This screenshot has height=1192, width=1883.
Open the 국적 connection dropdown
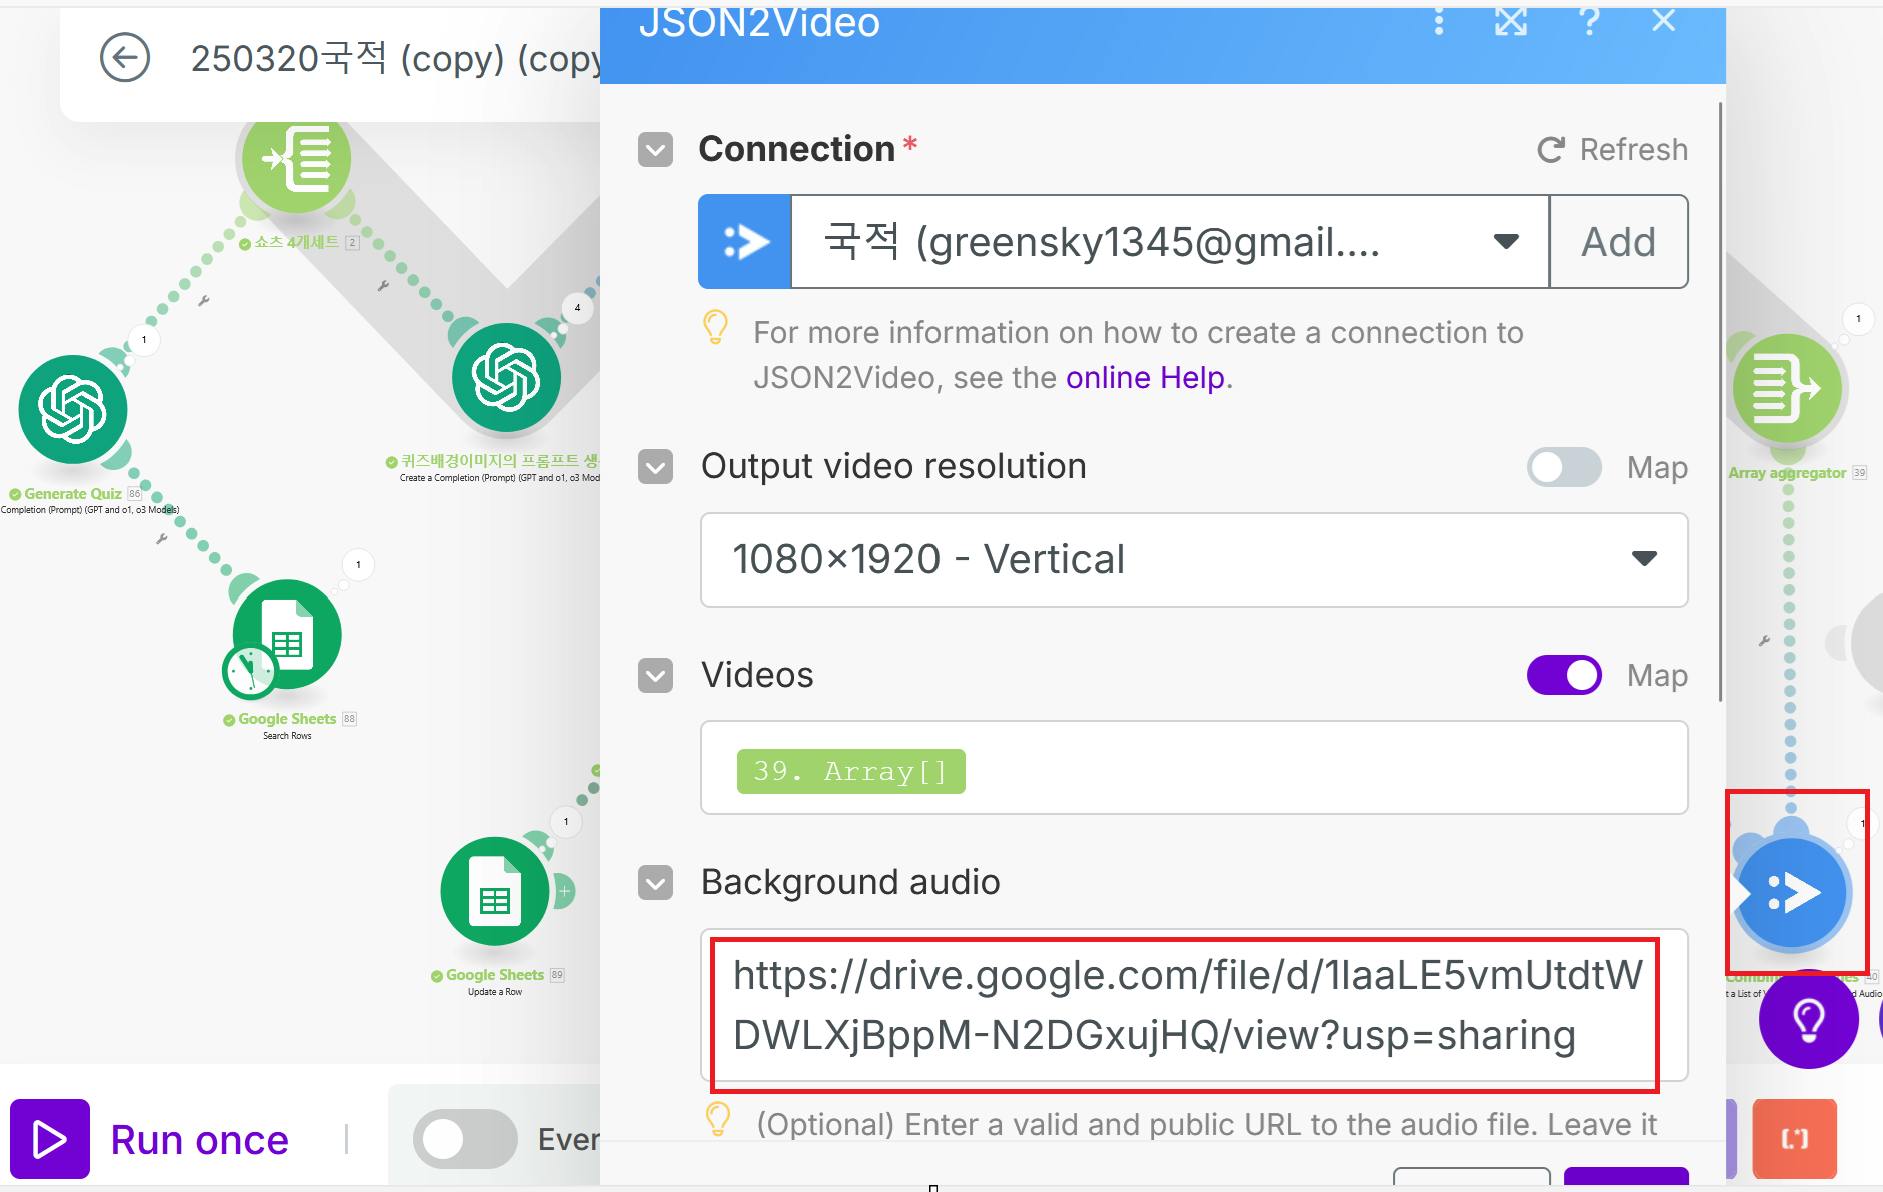1170,242
